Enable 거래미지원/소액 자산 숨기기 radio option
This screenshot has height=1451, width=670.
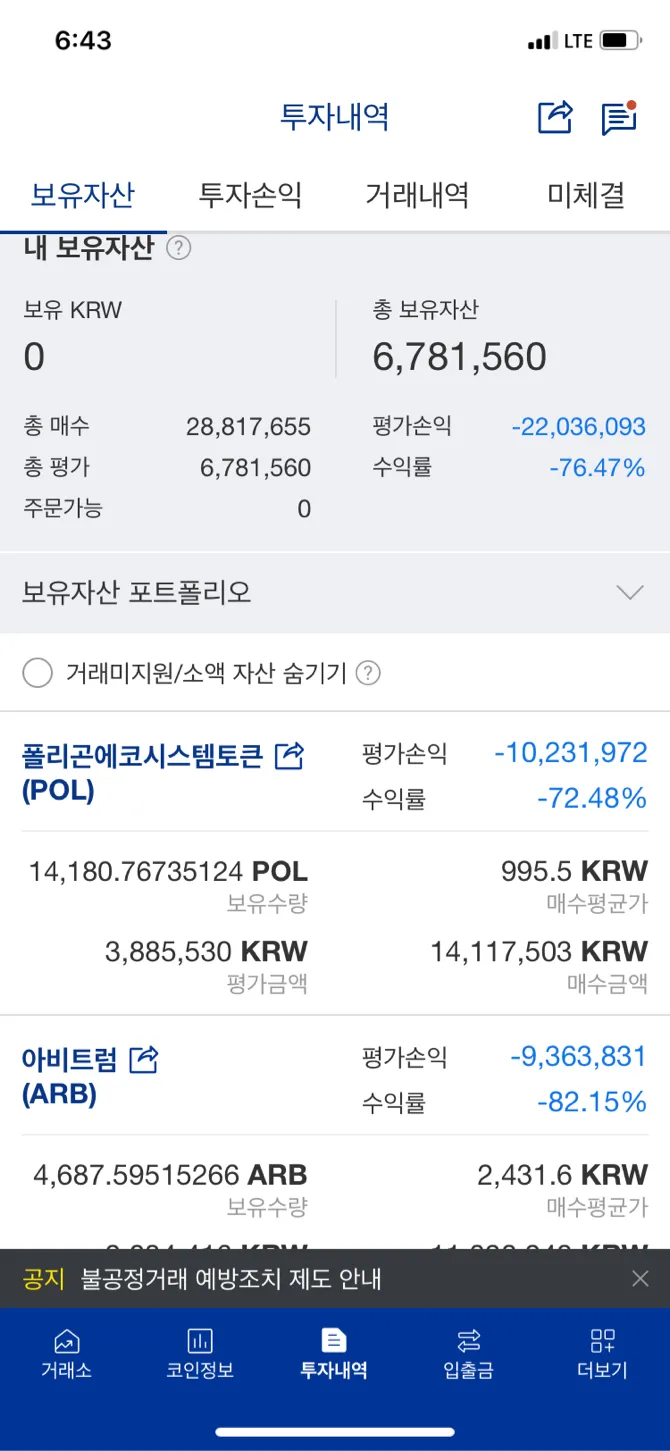37,674
